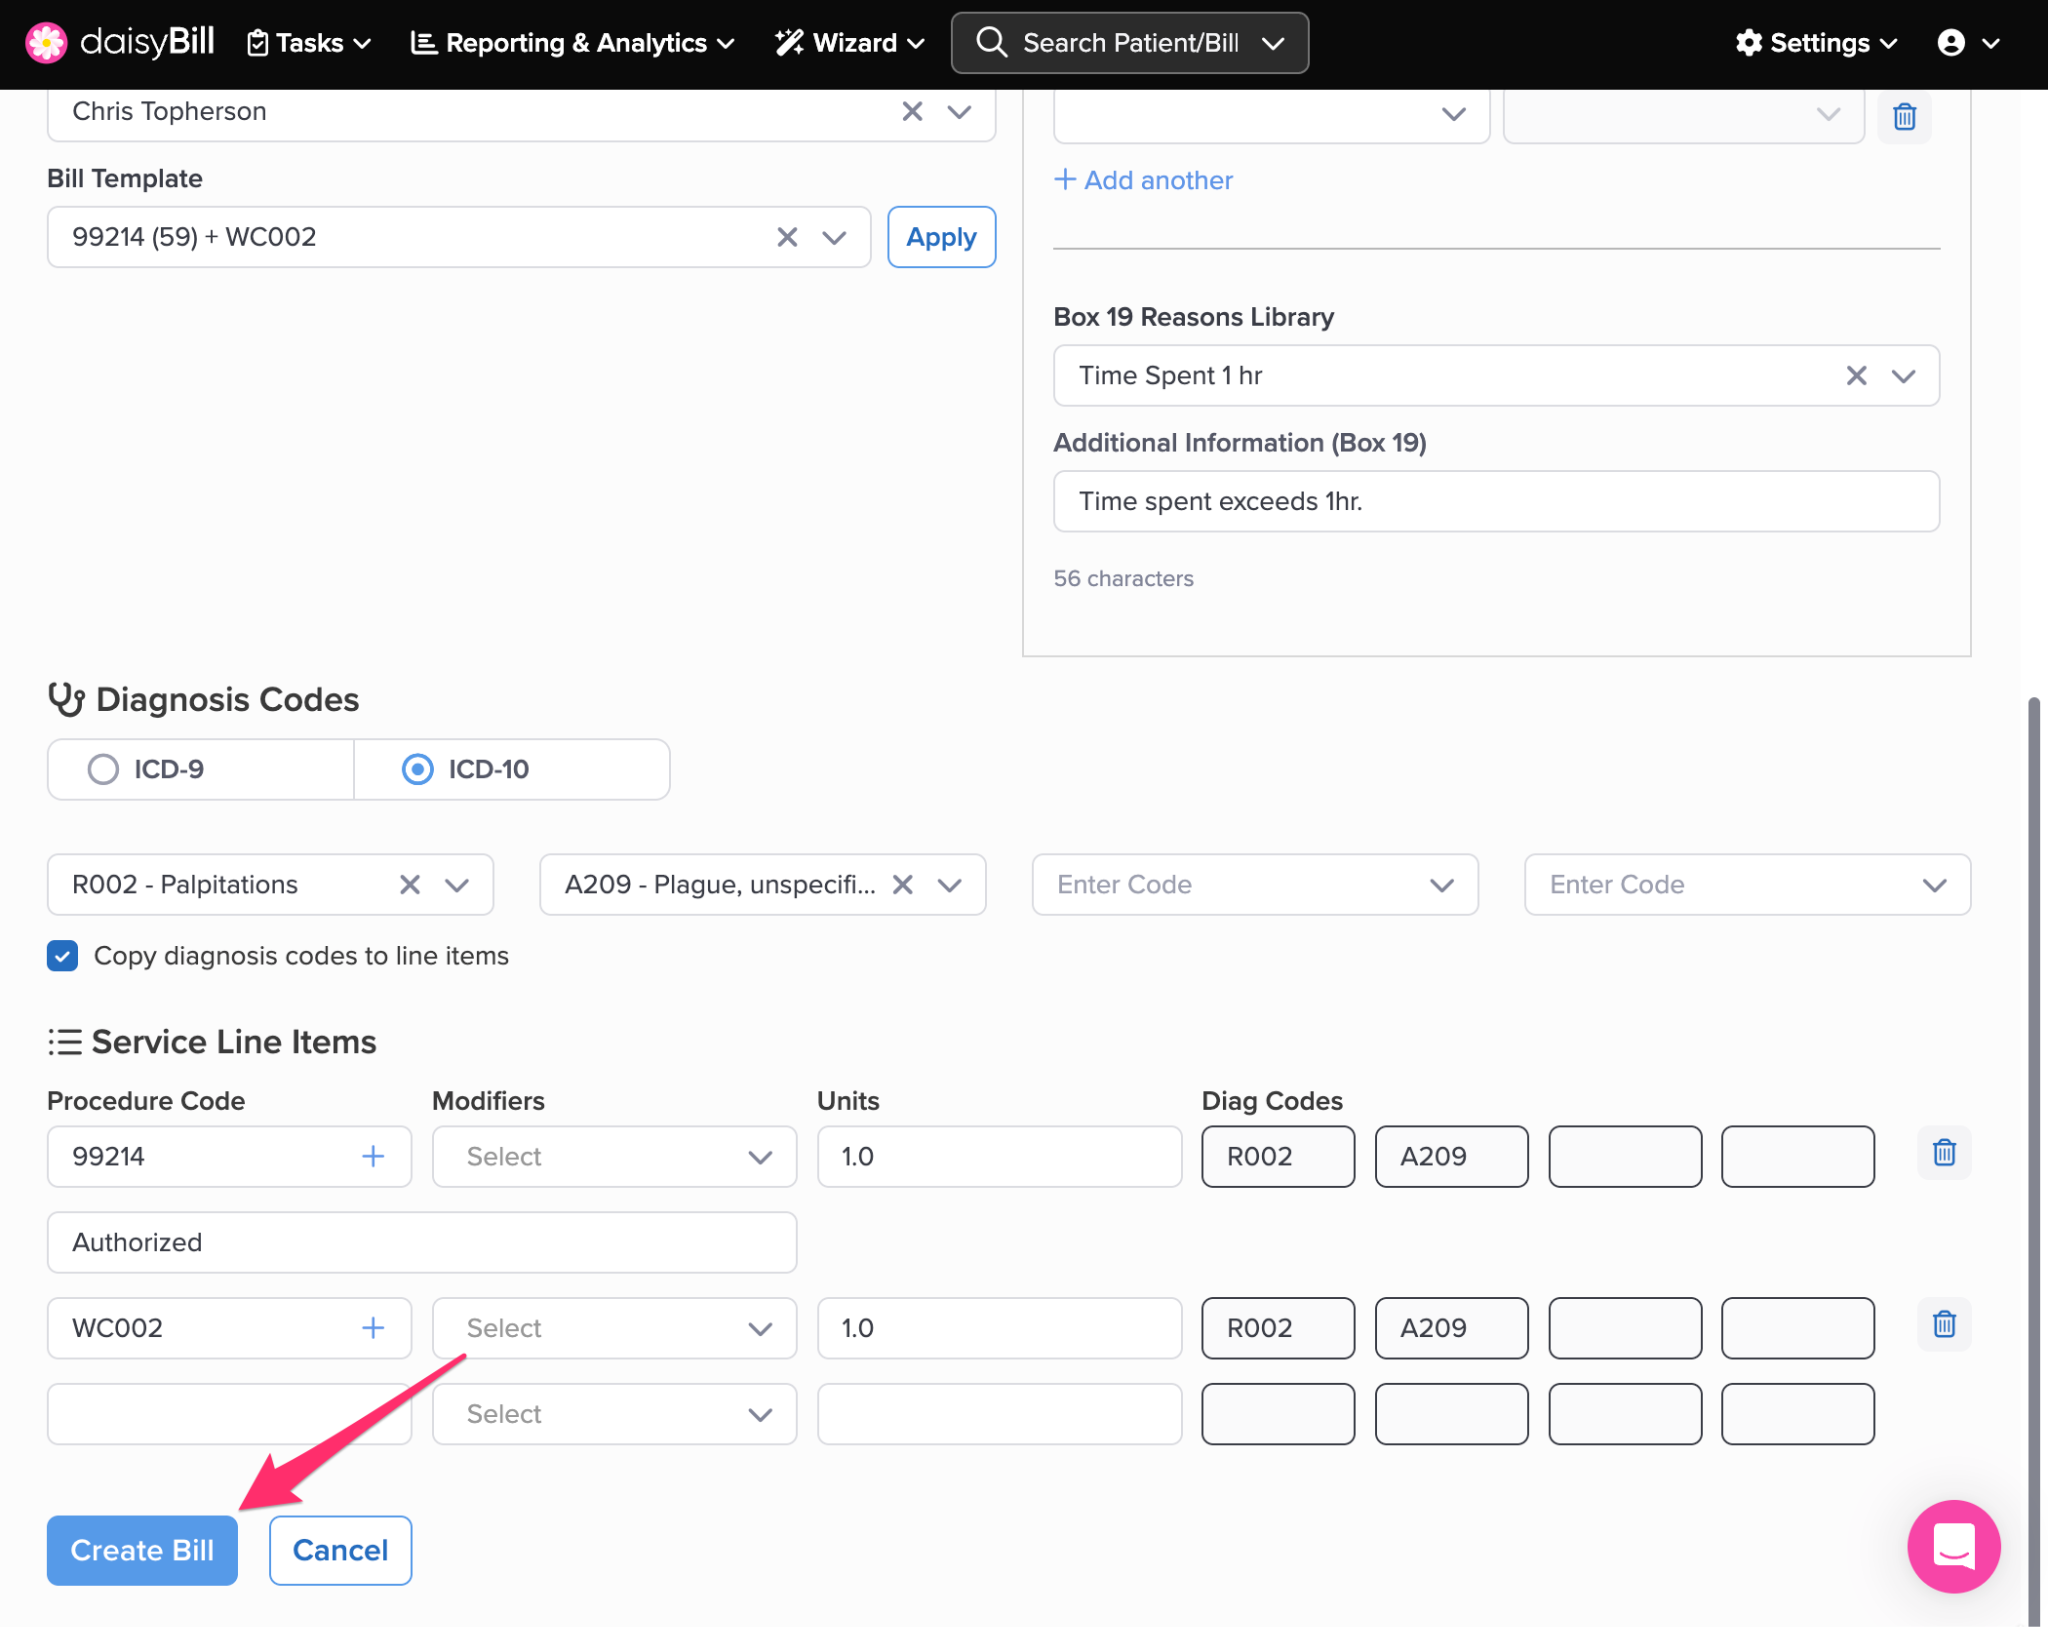2048x1627 pixels.
Task: Select the ICD-9 radio button
Action: [x=103, y=769]
